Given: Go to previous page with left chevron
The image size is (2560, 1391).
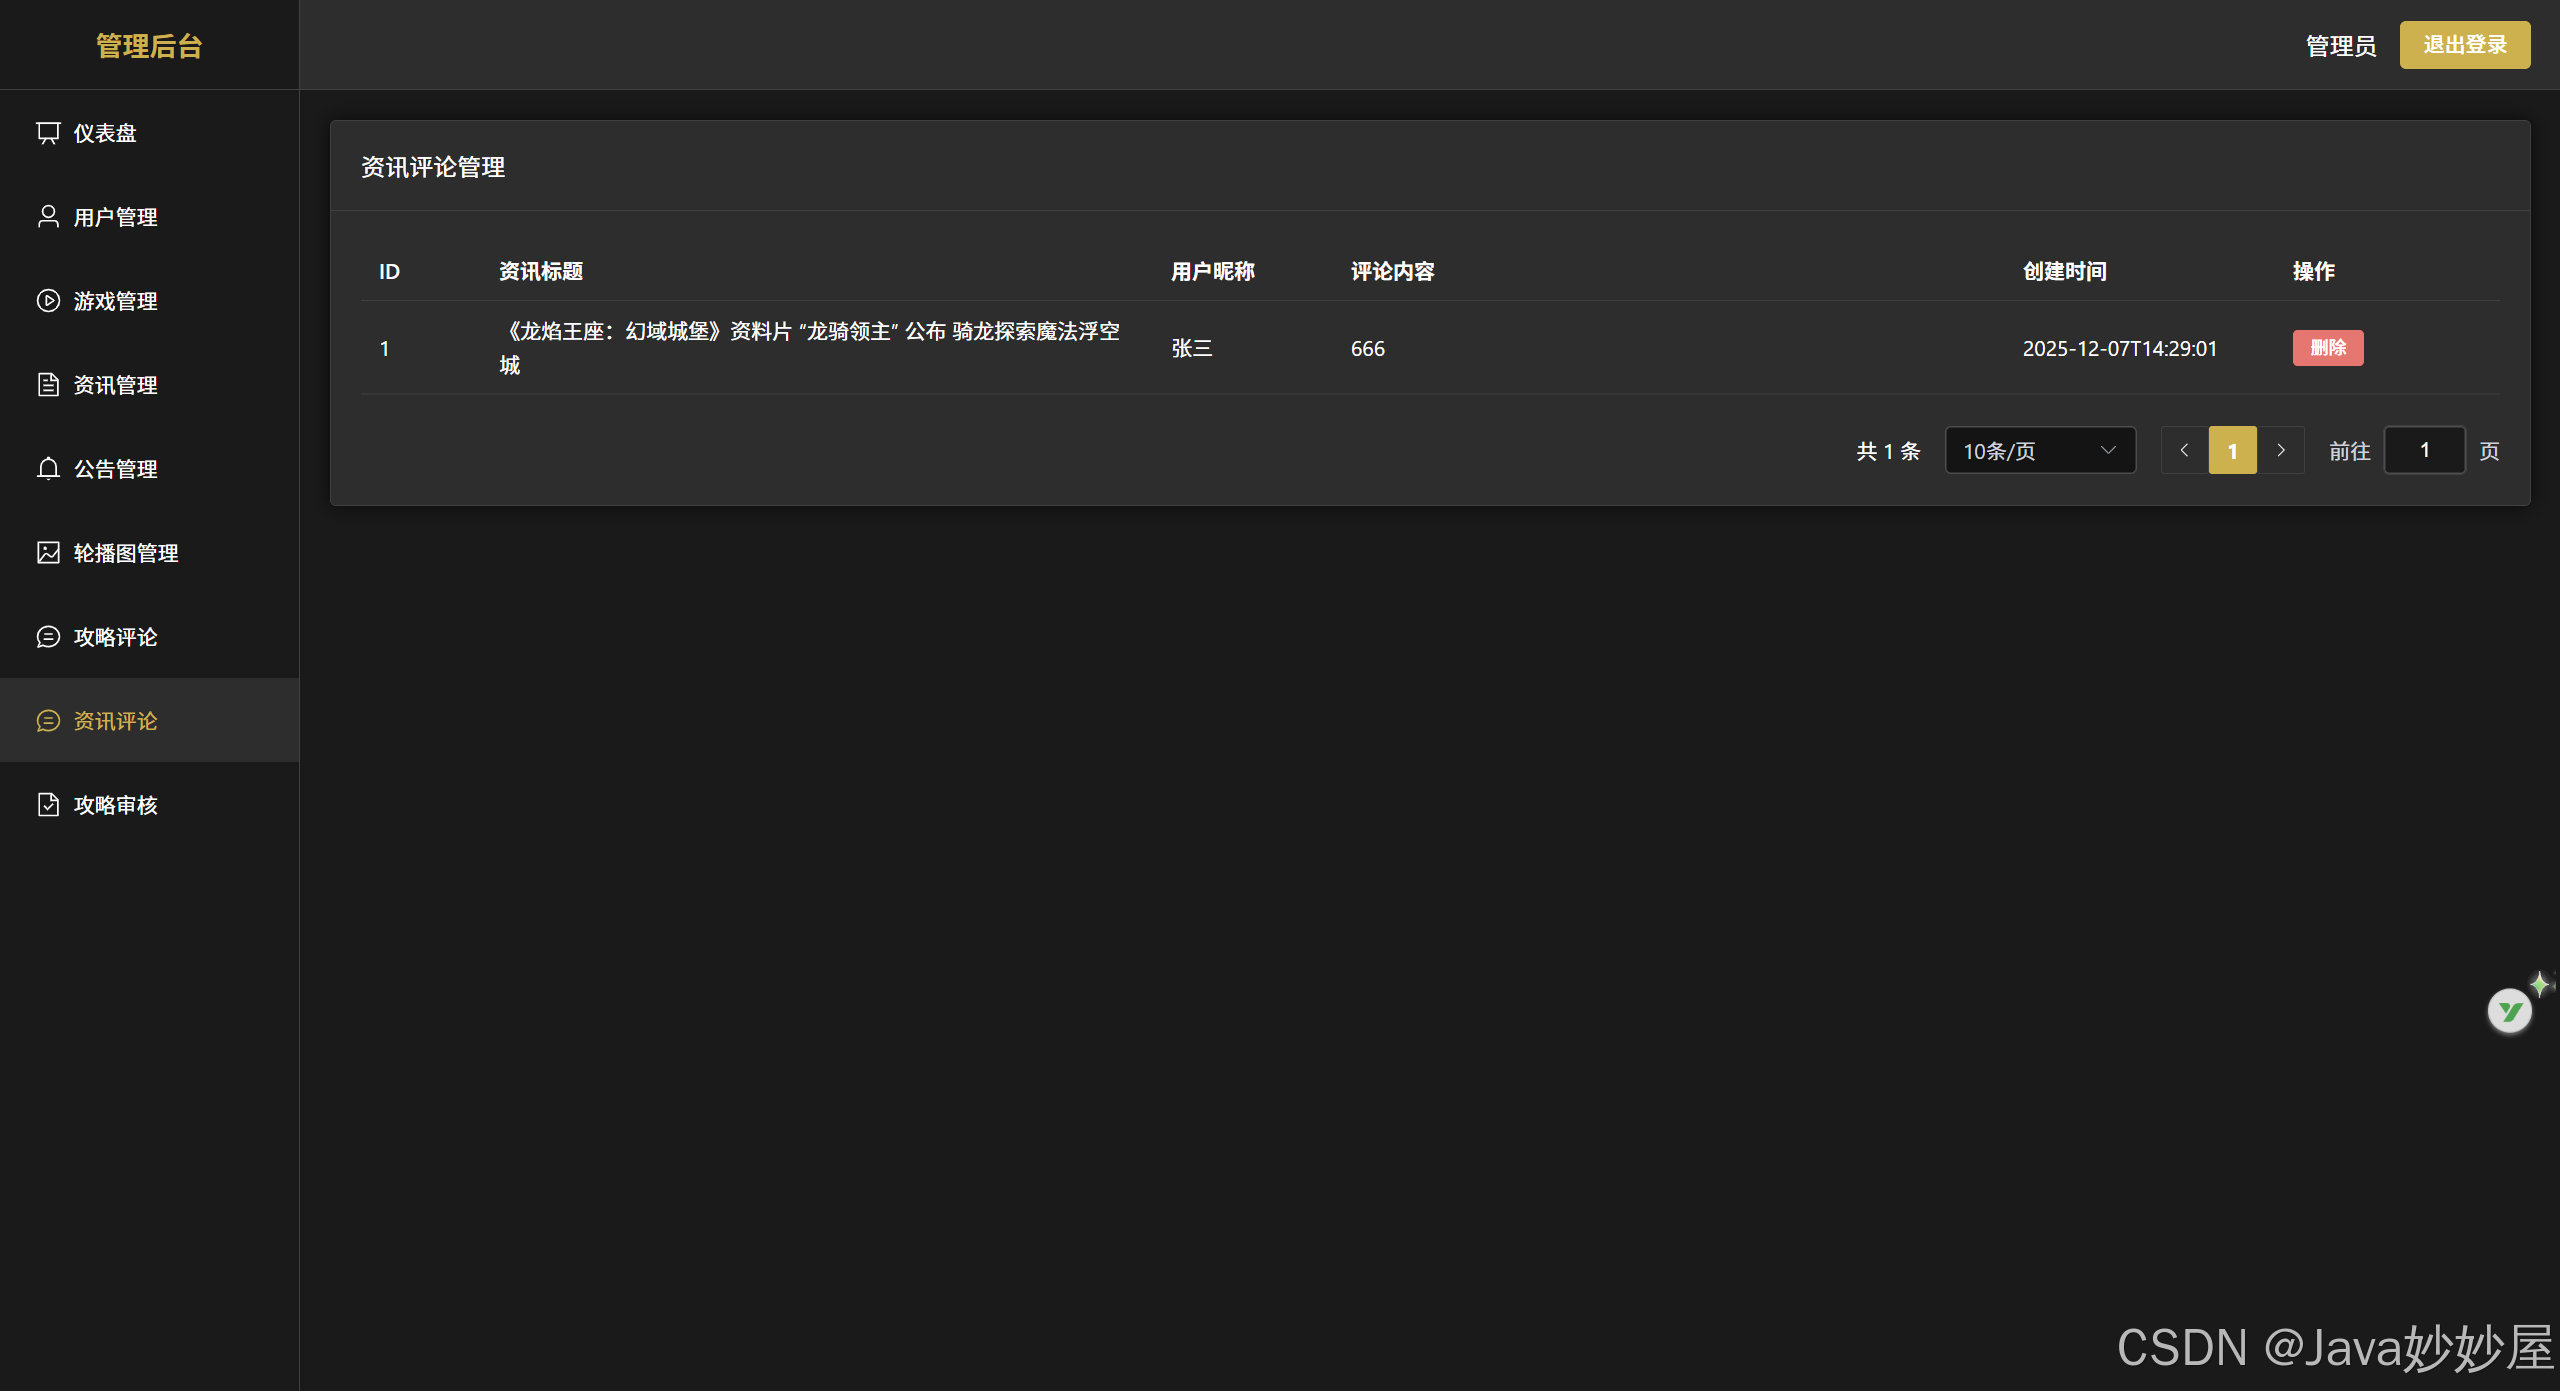Looking at the screenshot, I should pyautogui.click(x=2184, y=451).
